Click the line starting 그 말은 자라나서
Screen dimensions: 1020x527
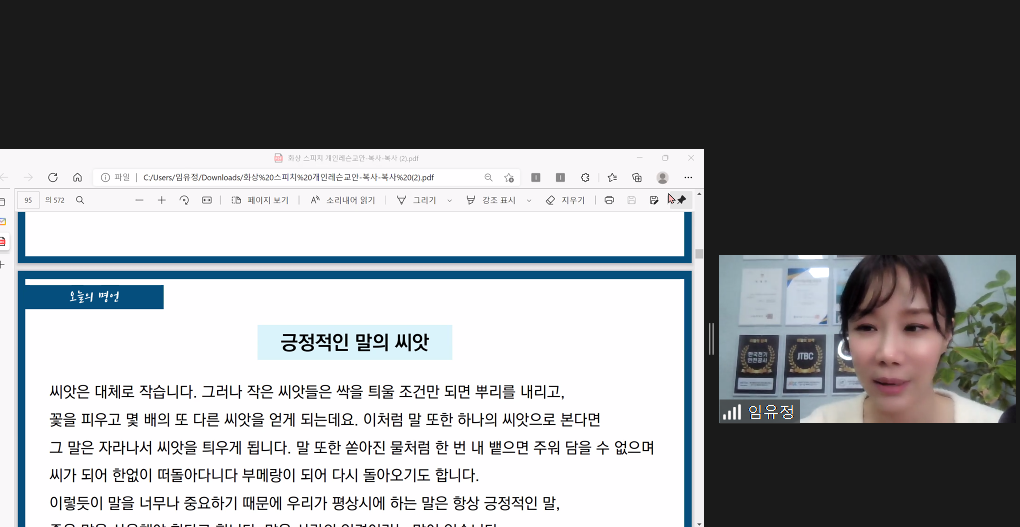click(x=352, y=448)
